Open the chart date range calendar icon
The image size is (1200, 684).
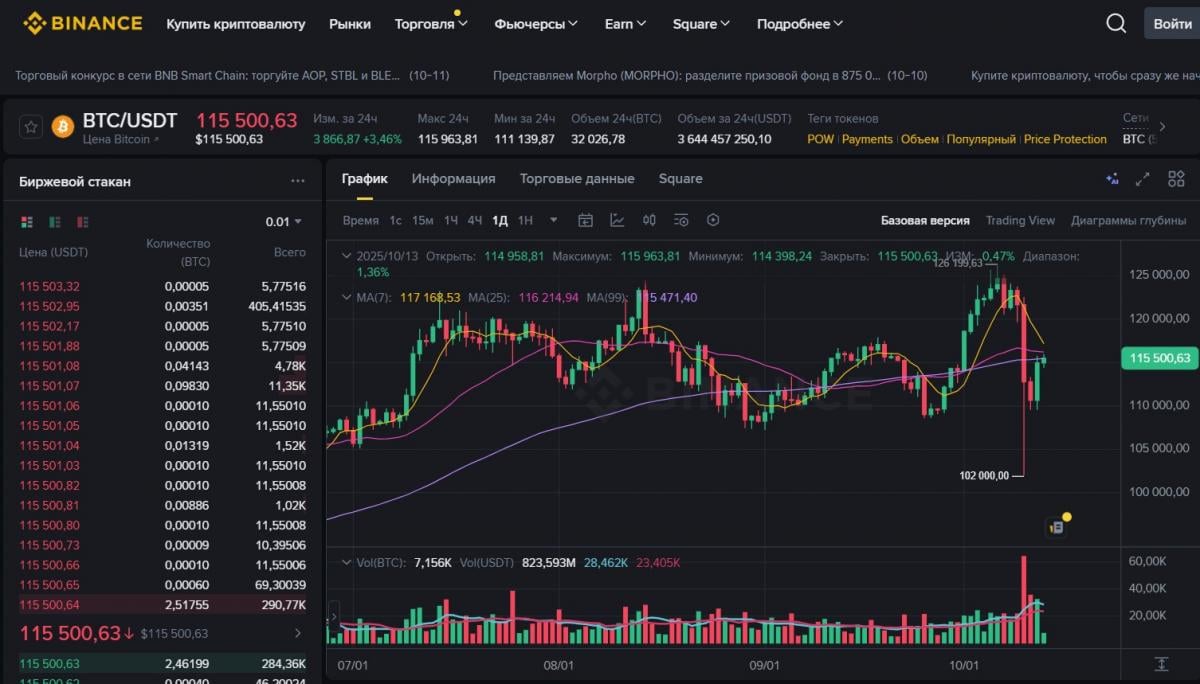(585, 220)
